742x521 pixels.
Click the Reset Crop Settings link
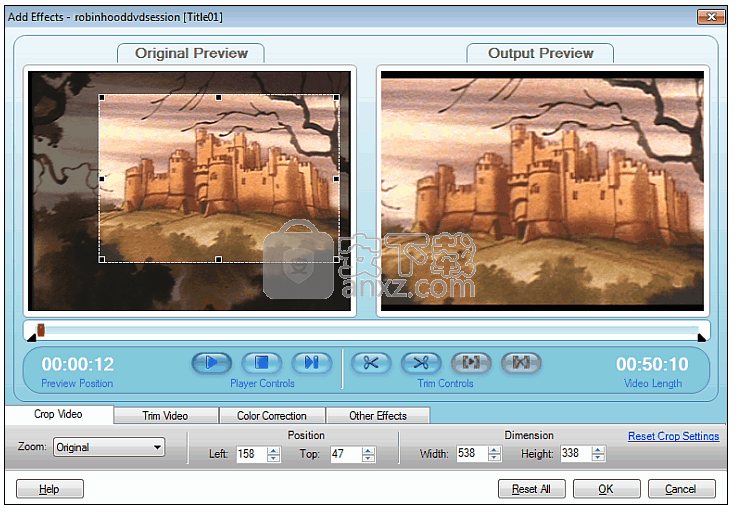673,436
